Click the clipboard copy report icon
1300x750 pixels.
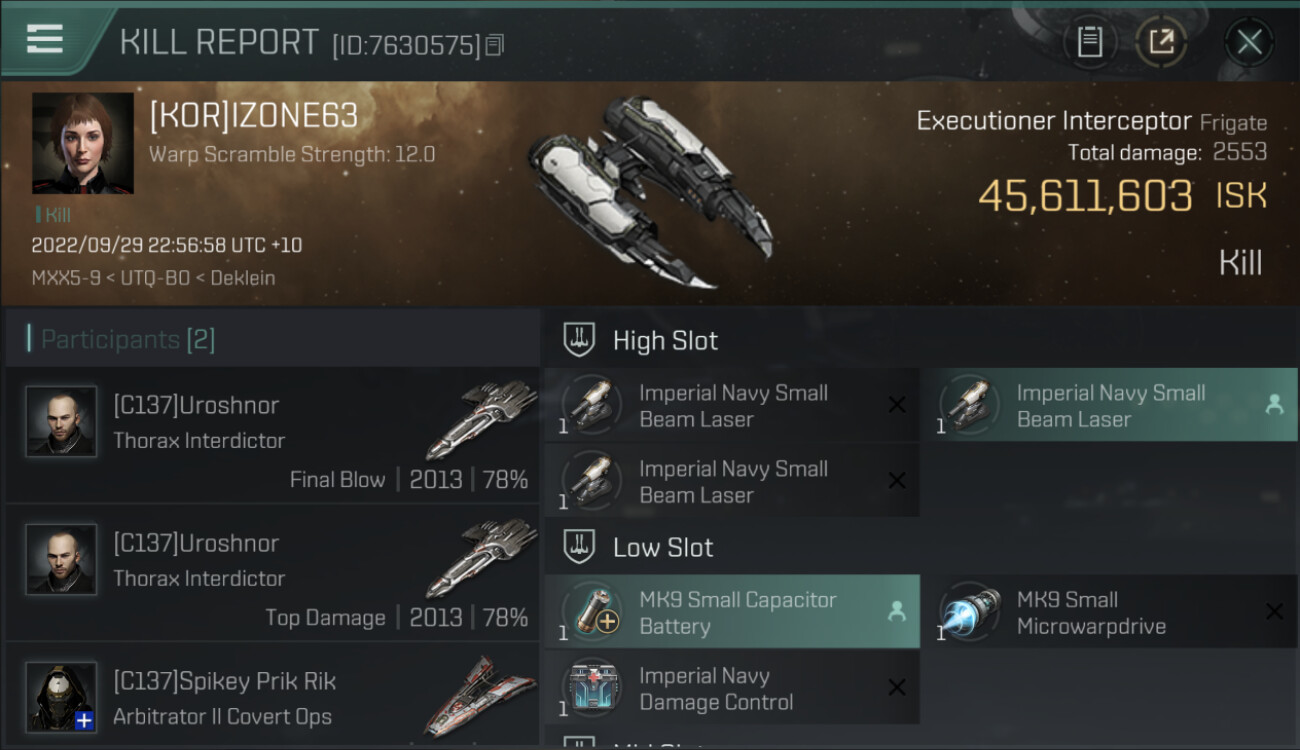(x=1090, y=41)
